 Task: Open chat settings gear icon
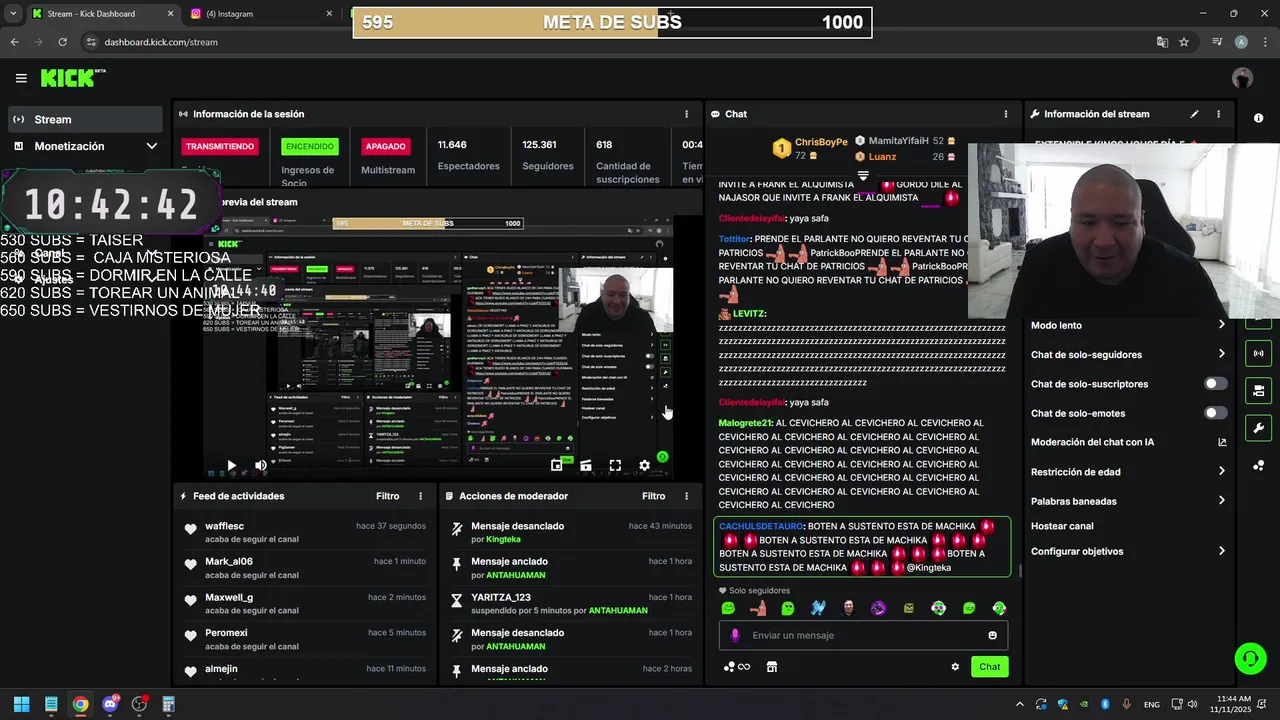[955, 667]
